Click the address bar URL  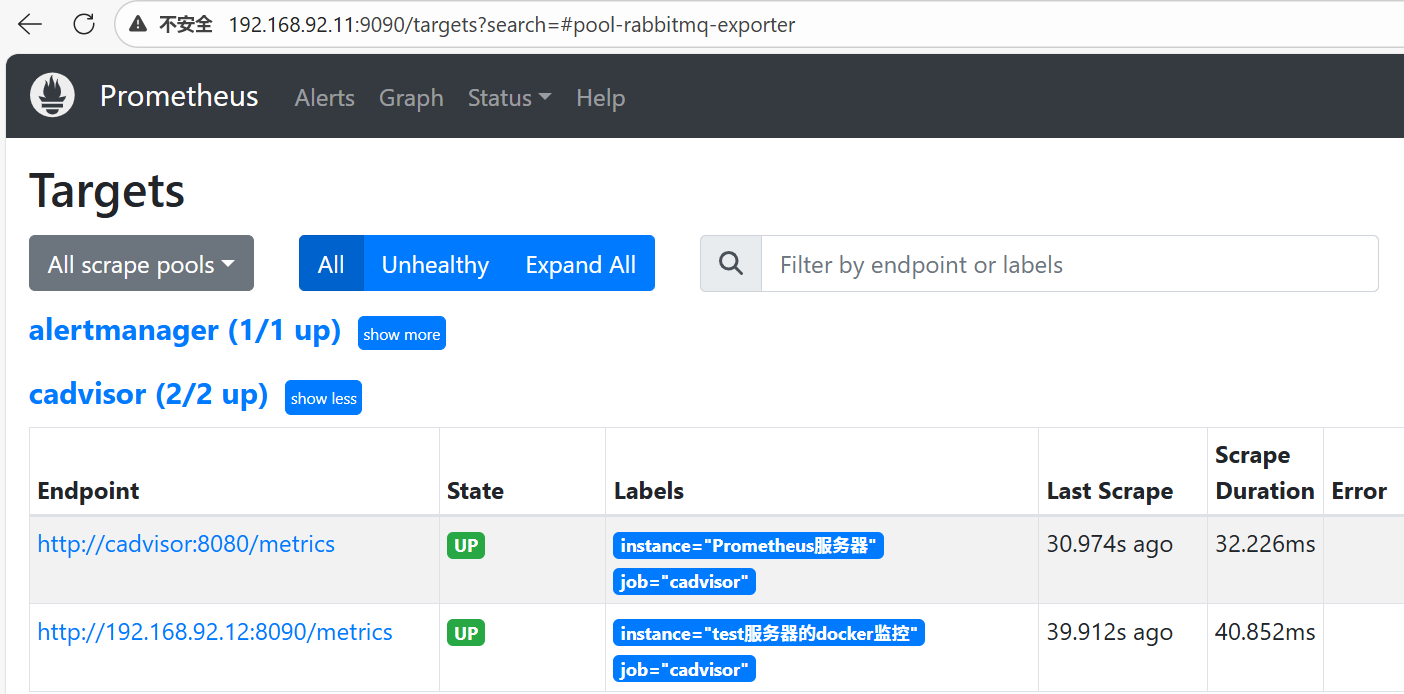[512, 25]
